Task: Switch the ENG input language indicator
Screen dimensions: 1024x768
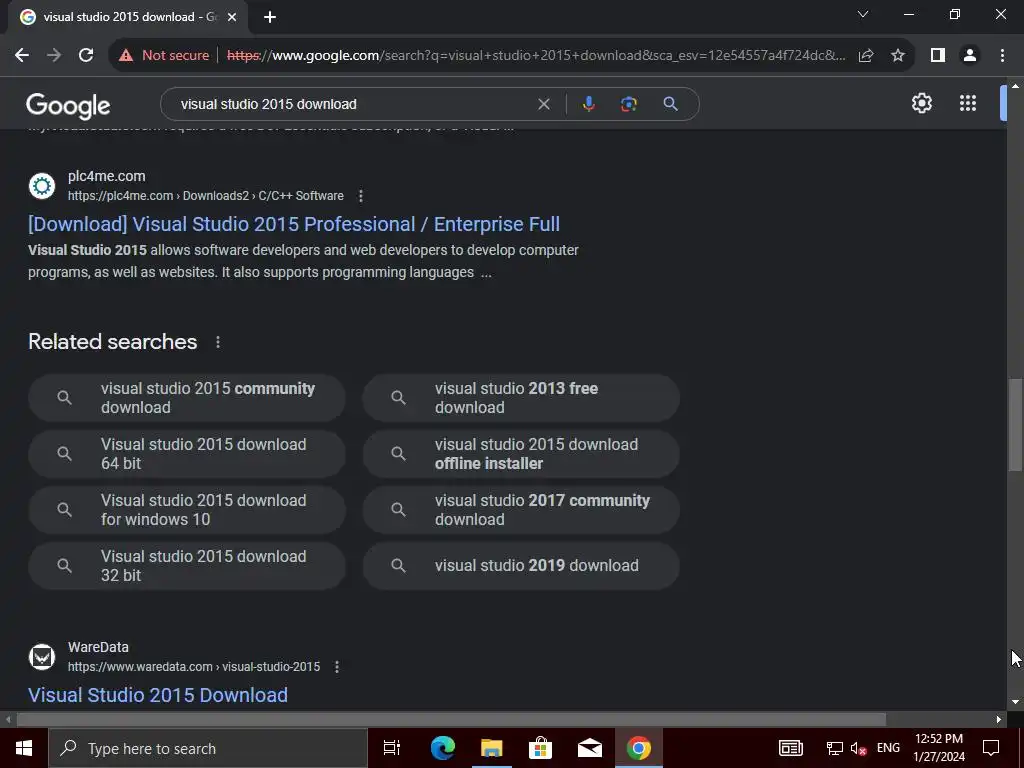Action: [x=888, y=748]
